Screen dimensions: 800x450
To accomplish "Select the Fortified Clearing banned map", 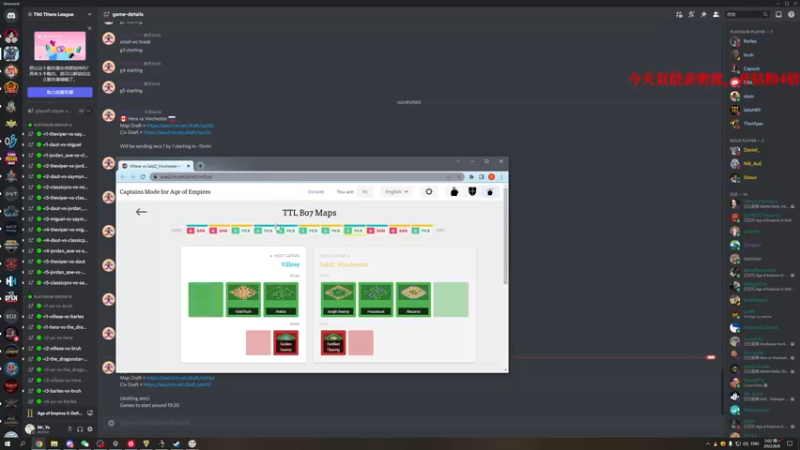I will point(333,343).
